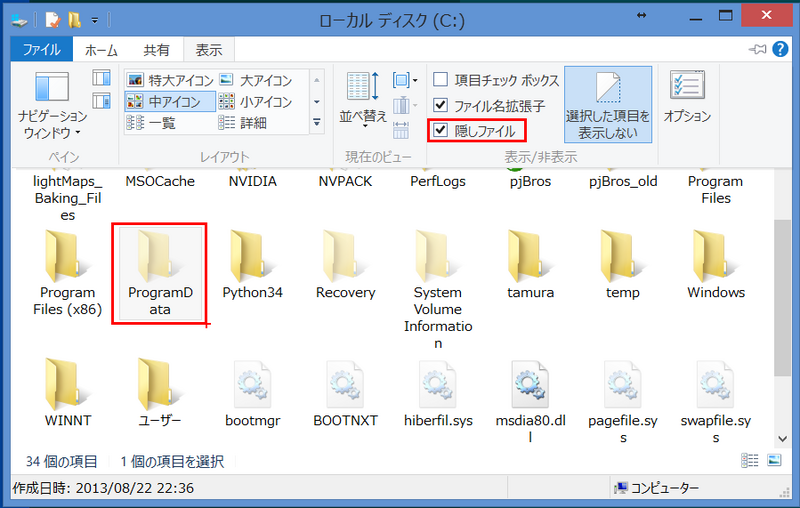Viewport: 800px width, 508px height.
Task: Open the ファイル tab
Action: pos(42,49)
